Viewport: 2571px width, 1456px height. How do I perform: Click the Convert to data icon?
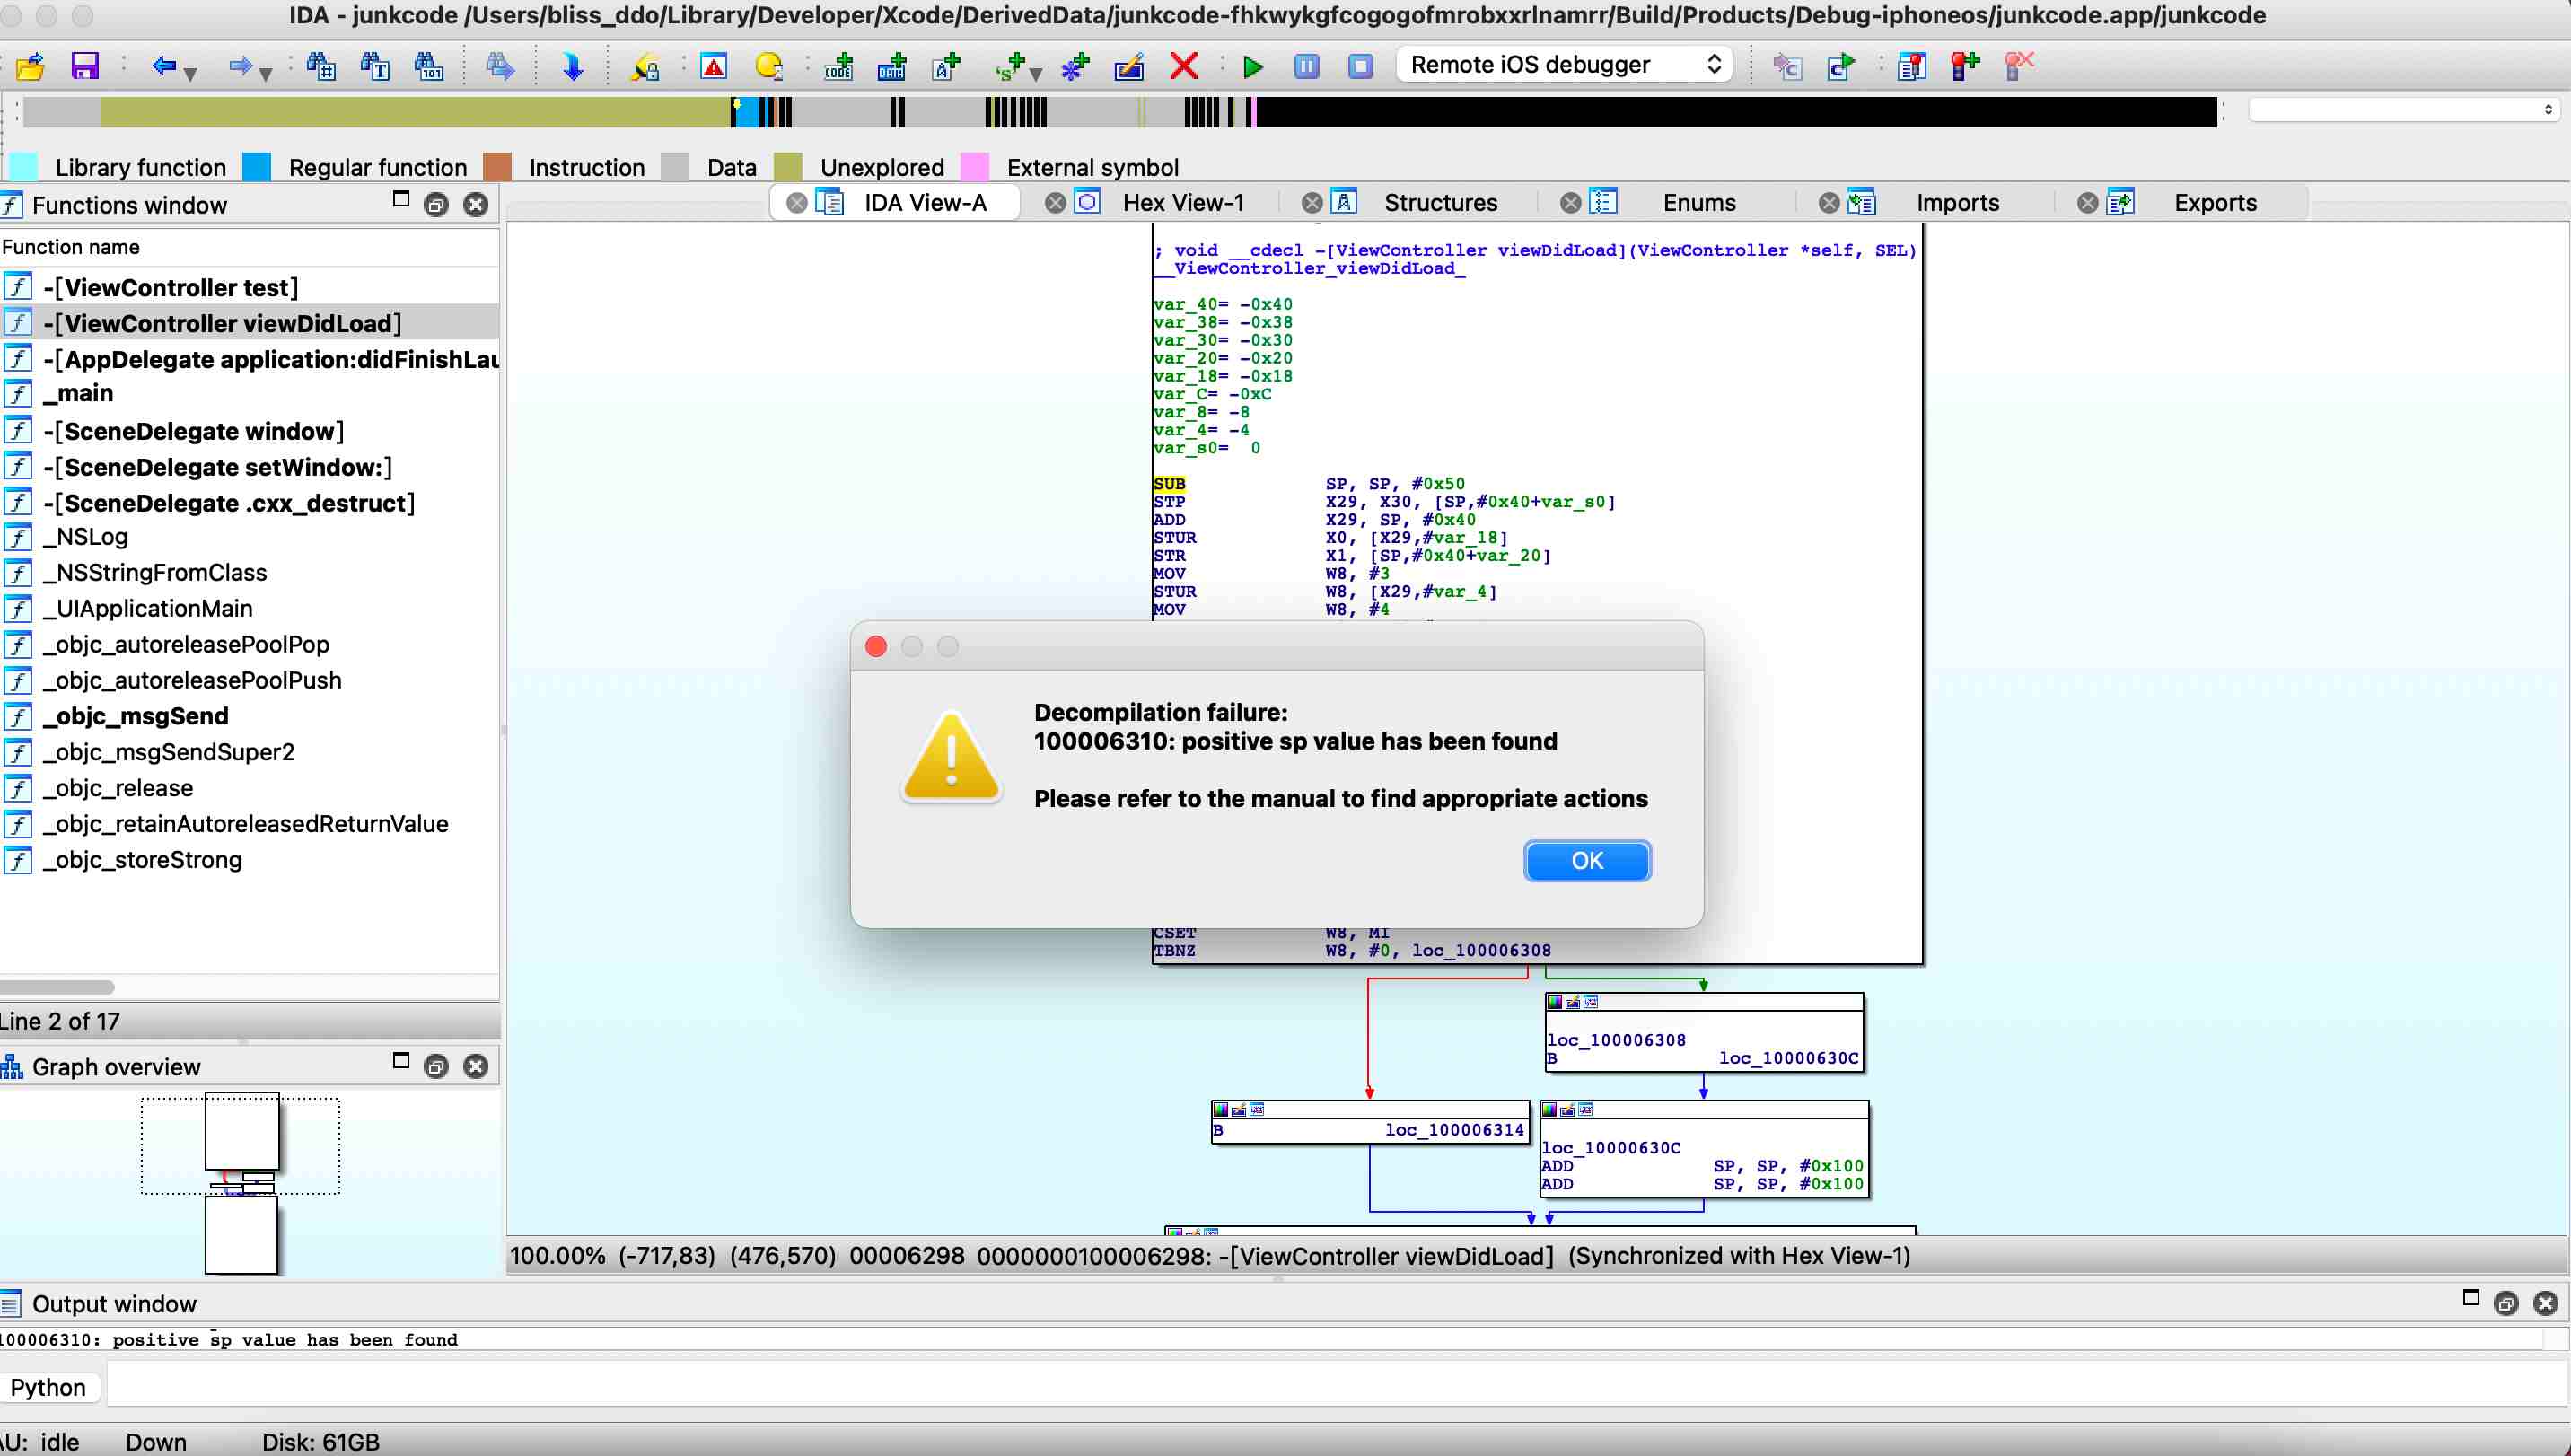click(891, 66)
